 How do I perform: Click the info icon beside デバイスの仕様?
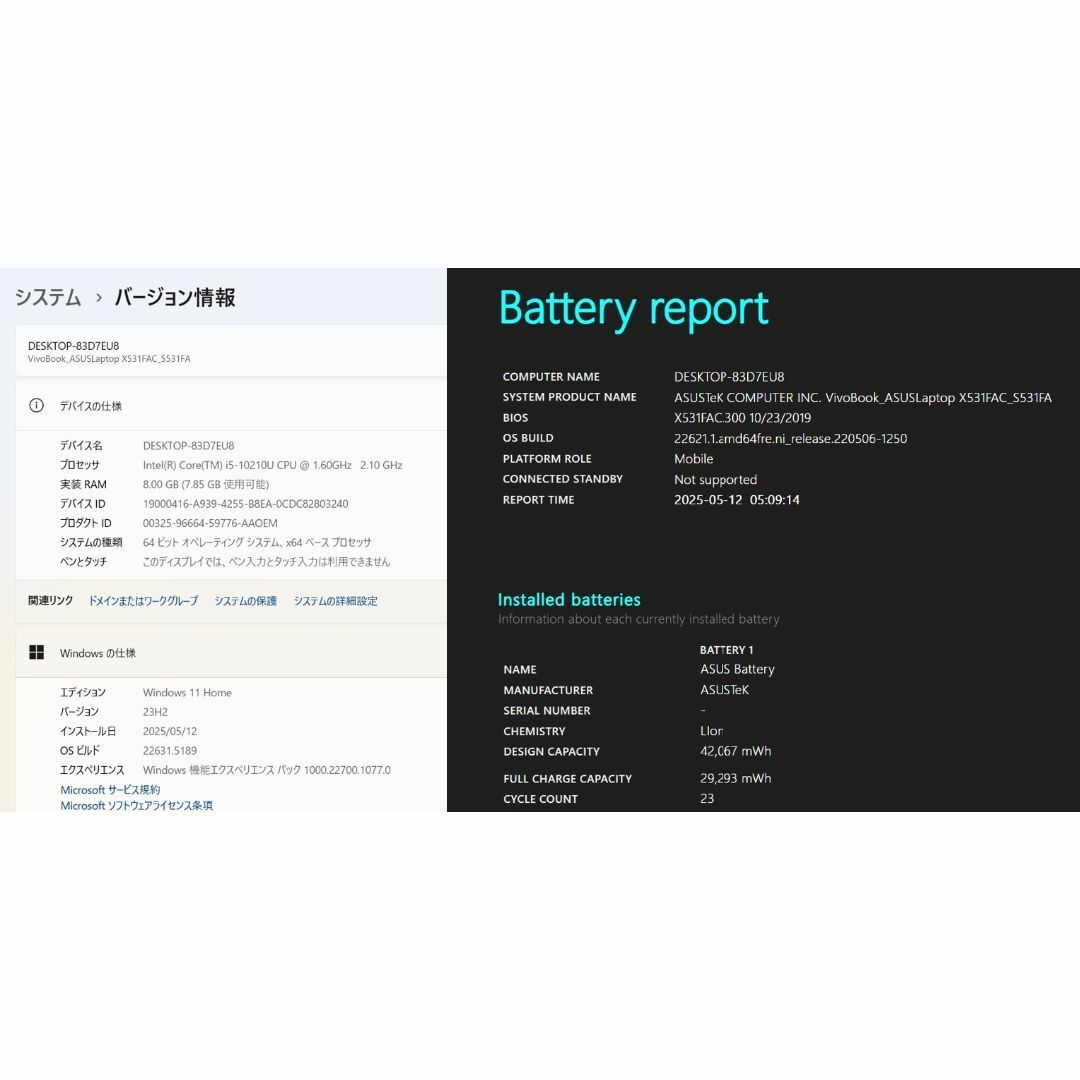(37, 406)
